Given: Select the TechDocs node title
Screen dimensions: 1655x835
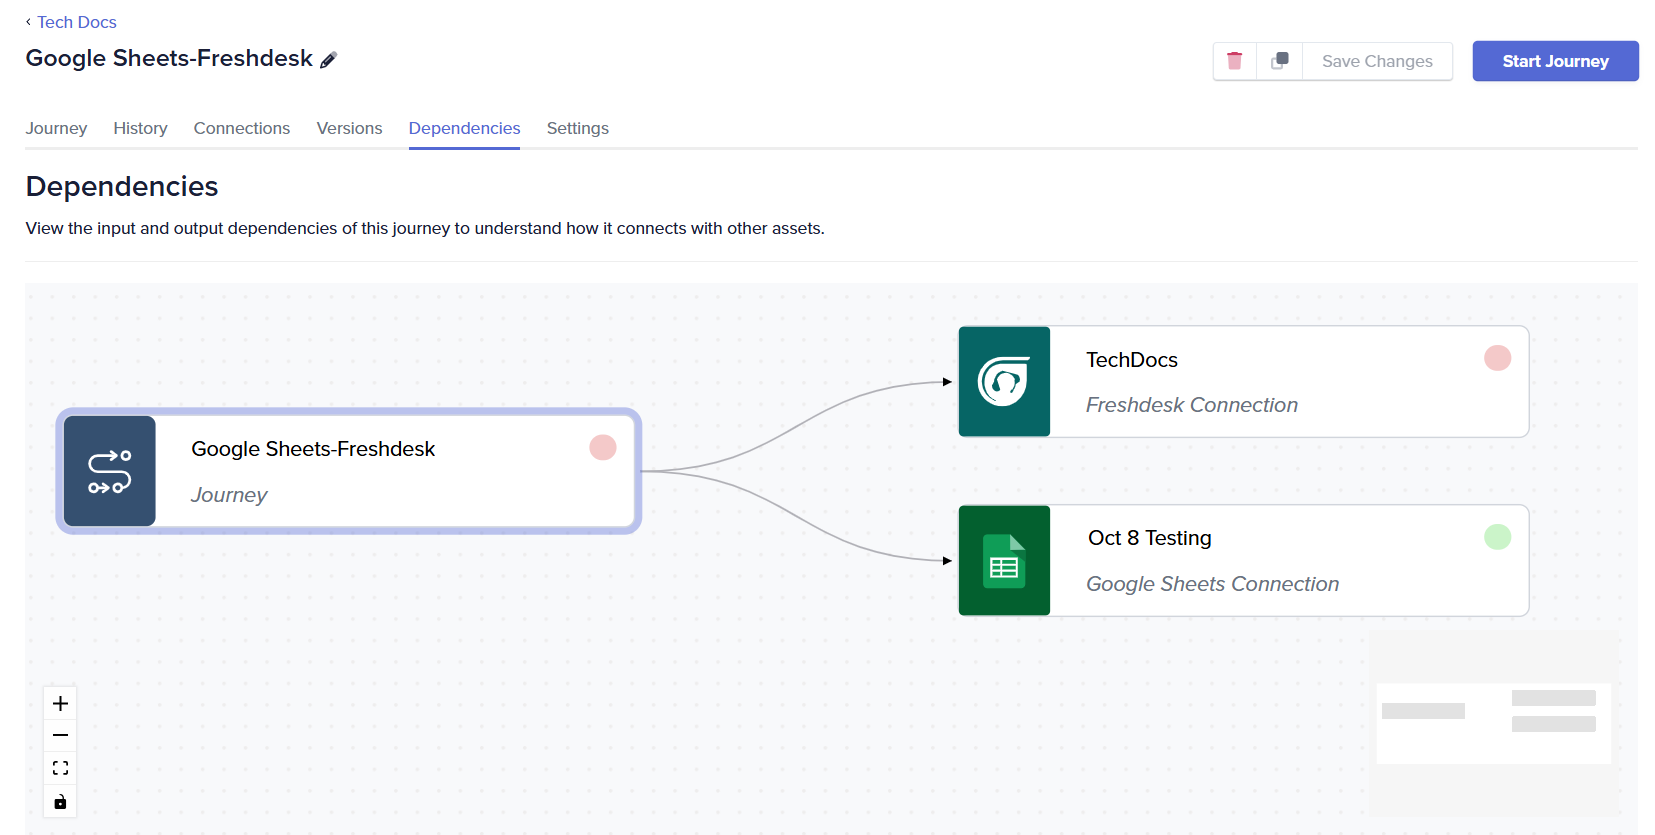Looking at the screenshot, I should click(1132, 360).
